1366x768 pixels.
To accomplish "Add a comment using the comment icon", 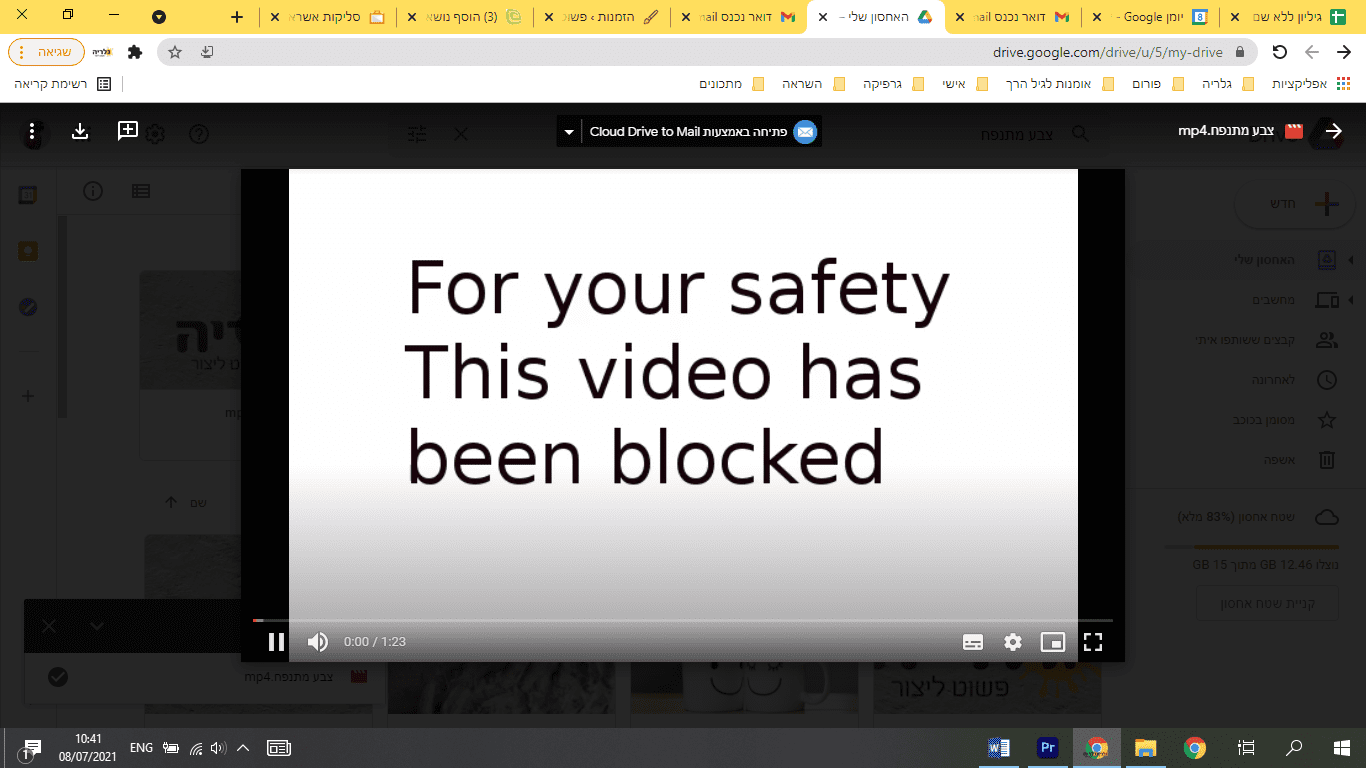I will point(128,131).
